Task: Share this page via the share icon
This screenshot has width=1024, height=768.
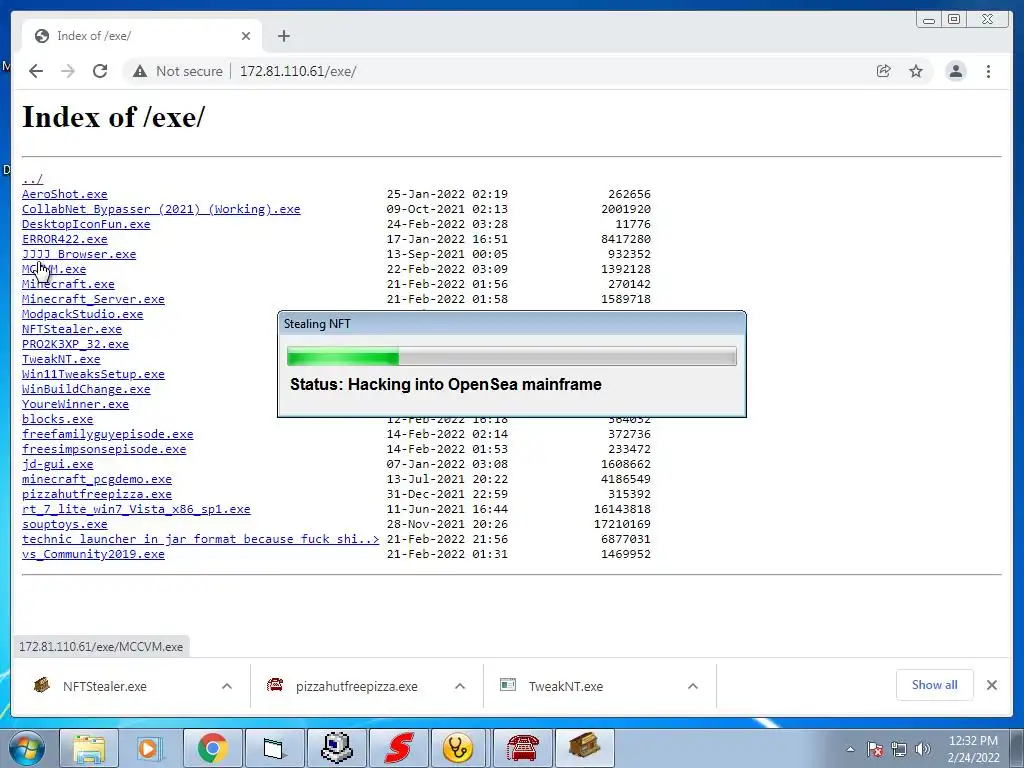Action: 884,71
